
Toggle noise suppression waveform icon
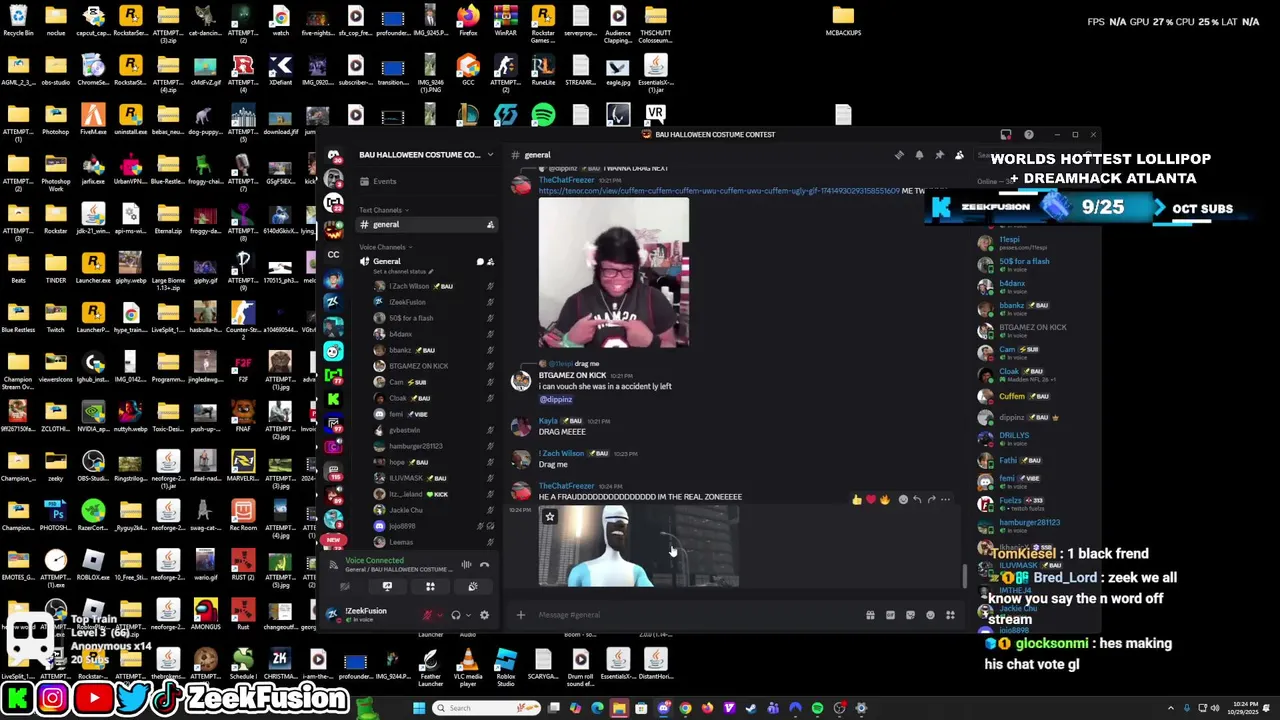click(466, 565)
